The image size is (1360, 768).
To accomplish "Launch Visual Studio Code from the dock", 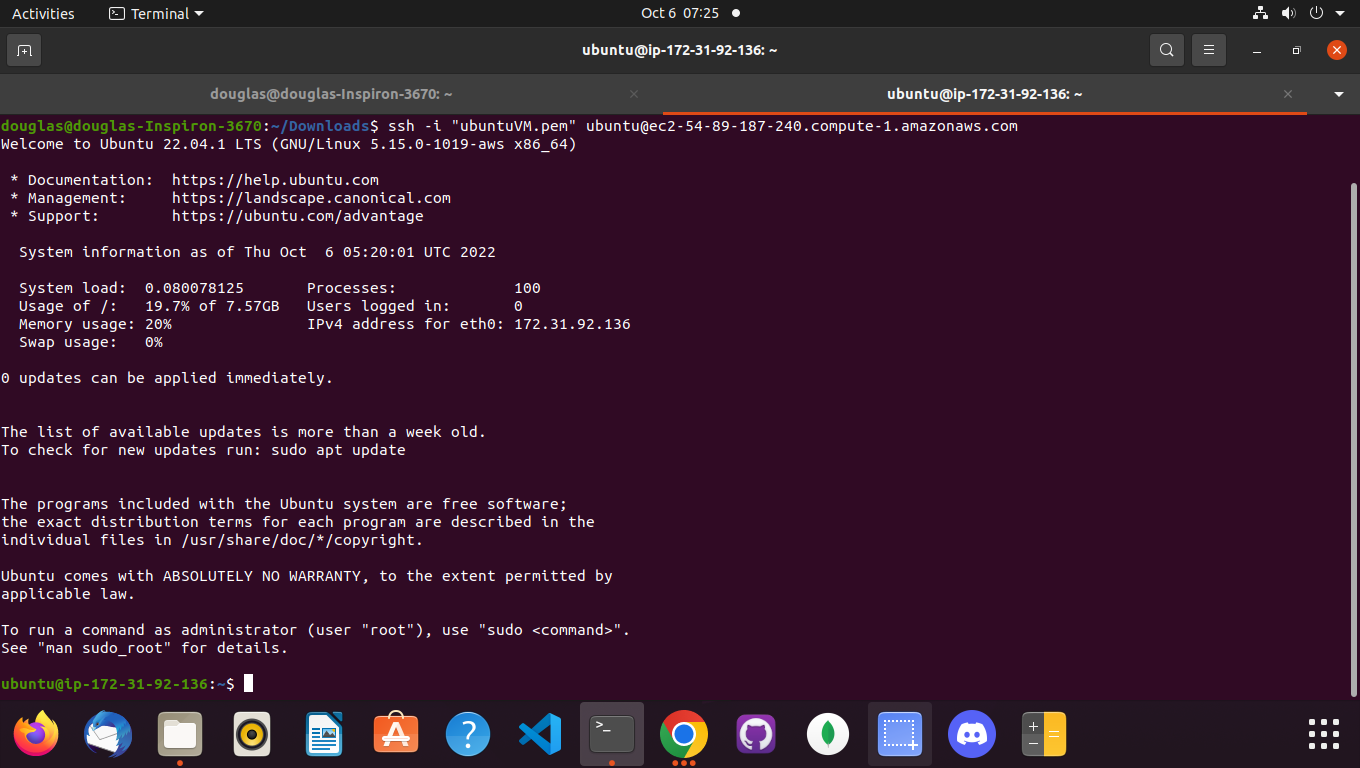I will tap(540, 734).
